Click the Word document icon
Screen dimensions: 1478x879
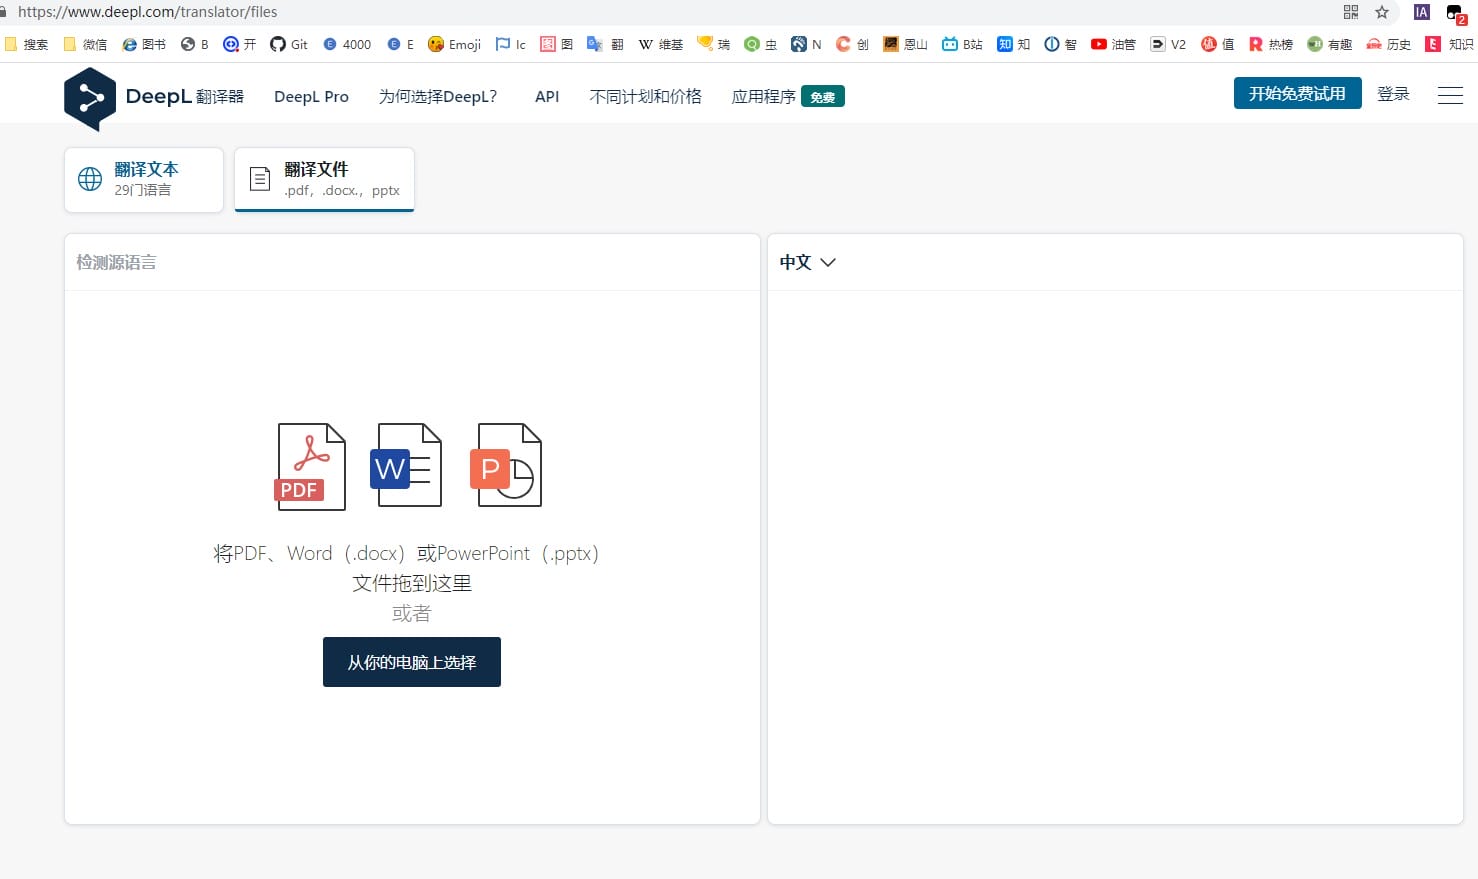[406, 467]
